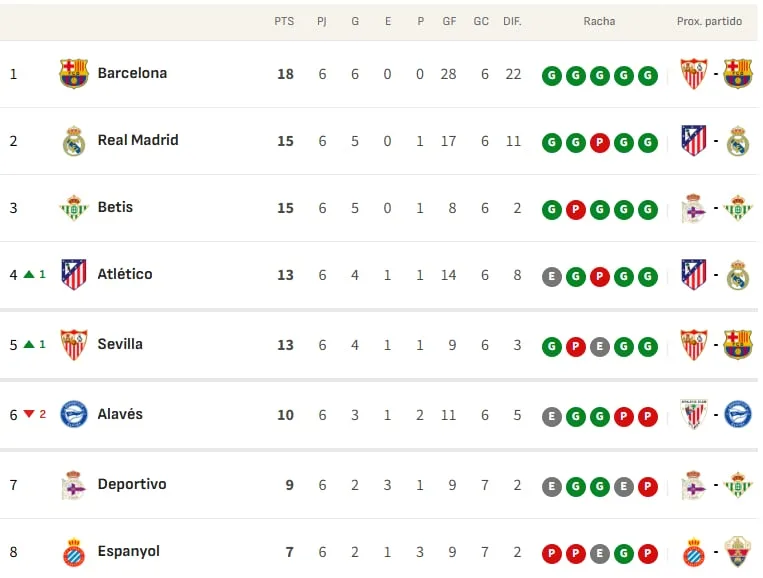Click Alavés red down-arrow position change
This screenshot has width=763, height=578.
pyautogui.click(x=29, y=414)
